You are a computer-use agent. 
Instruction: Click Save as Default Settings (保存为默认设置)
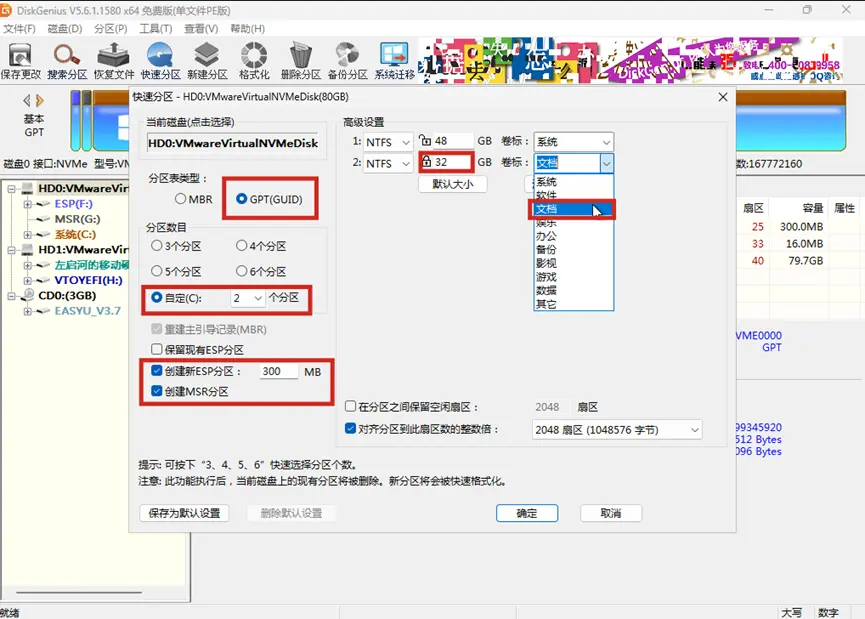click(184, 513)
